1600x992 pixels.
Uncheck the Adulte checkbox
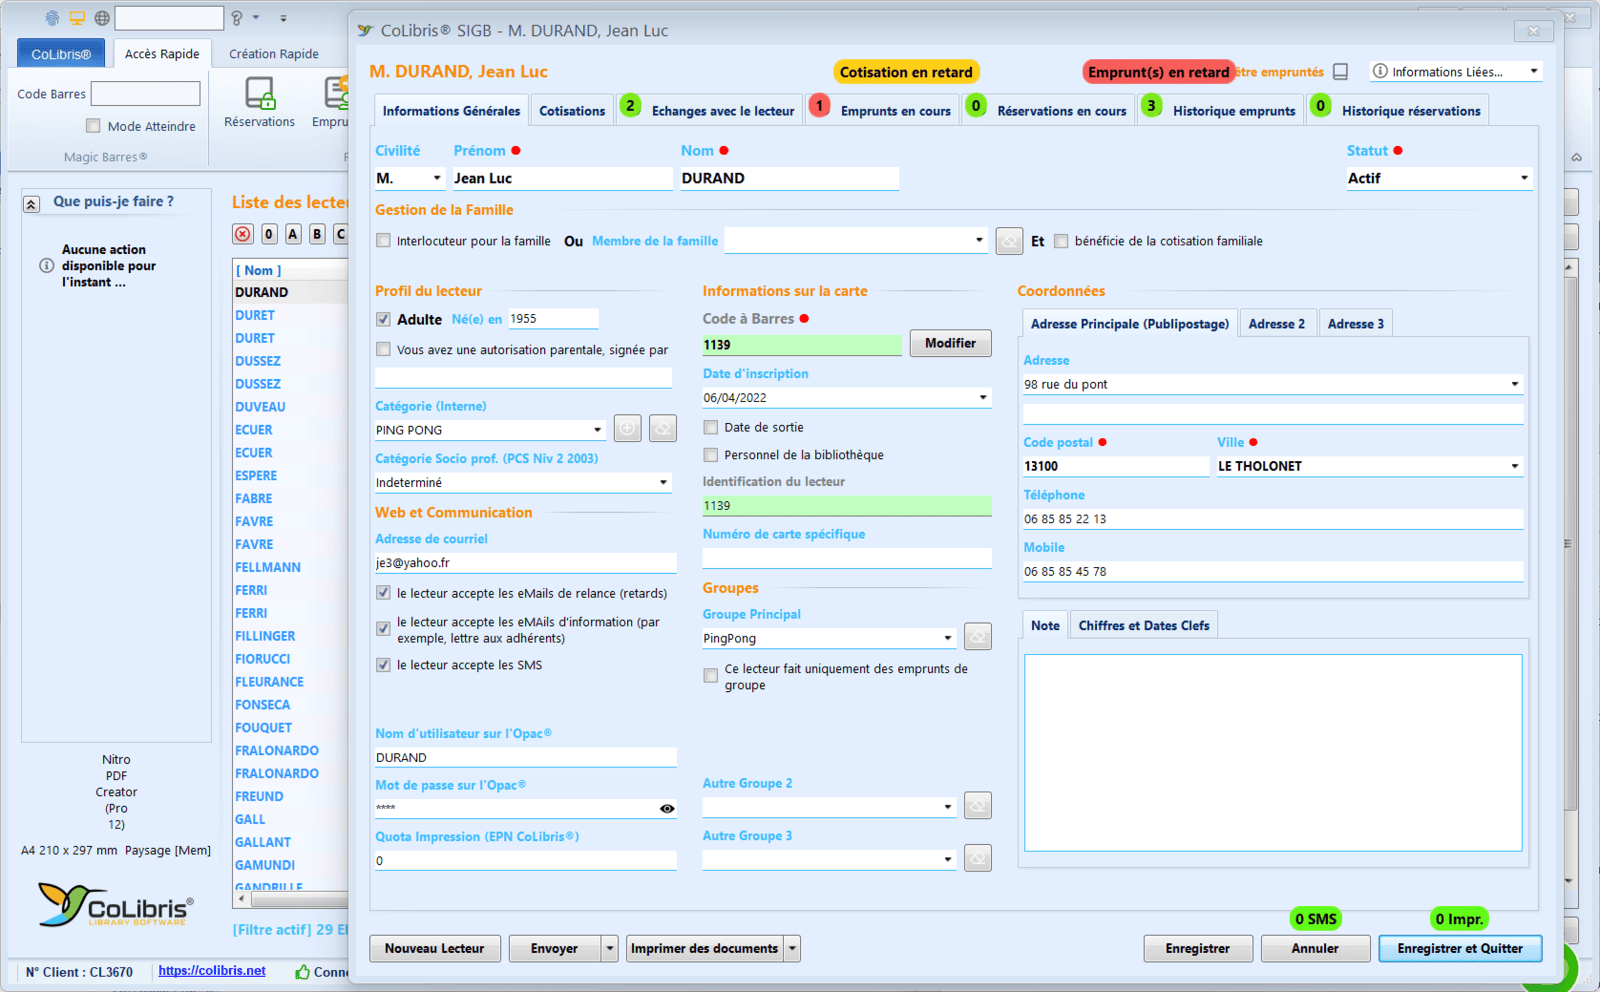(x=383, y=320)
